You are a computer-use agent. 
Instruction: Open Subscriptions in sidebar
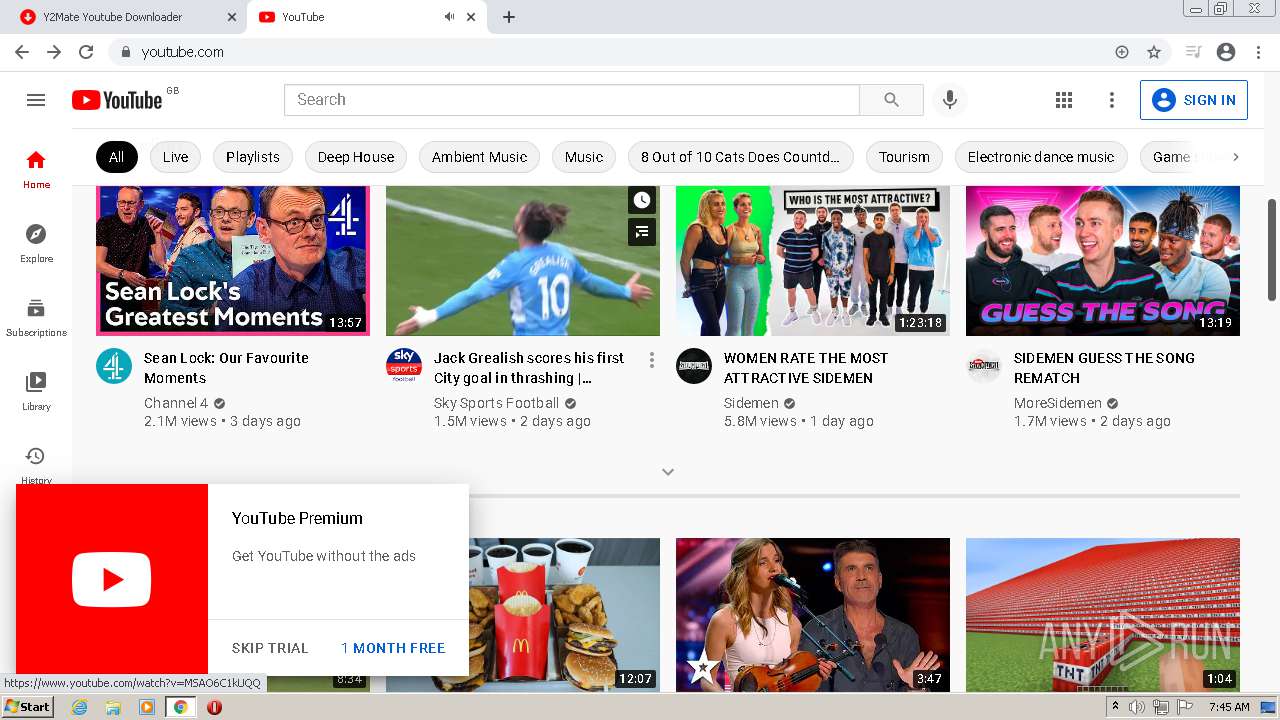tap(36, 317)
